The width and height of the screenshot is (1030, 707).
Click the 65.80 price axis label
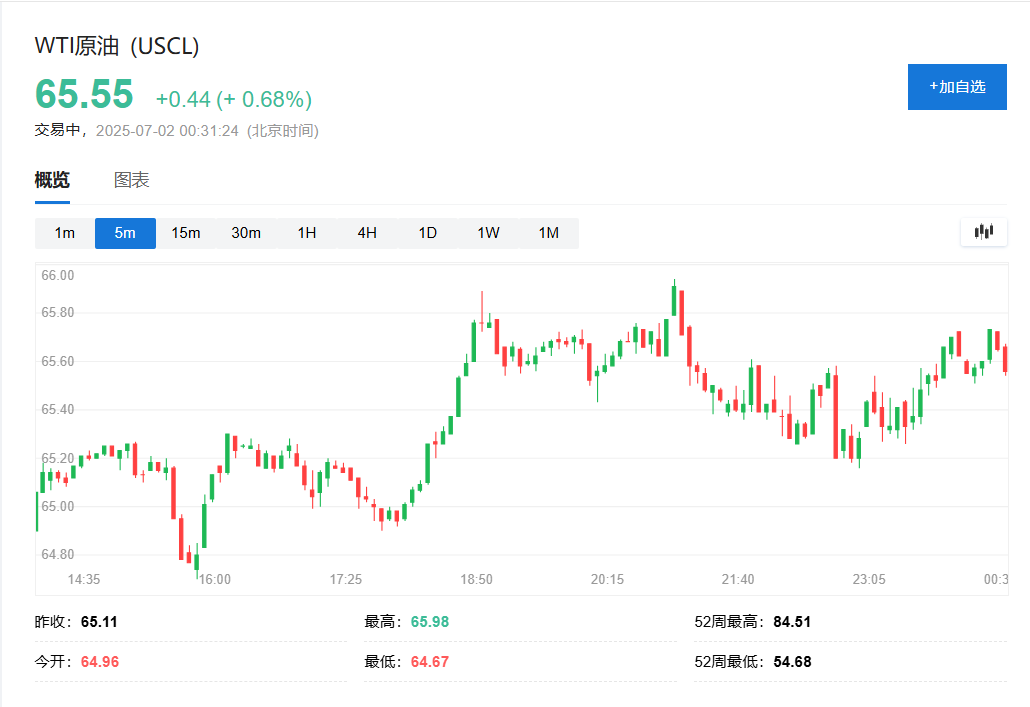pyautogui.click(x=58, y=312)
